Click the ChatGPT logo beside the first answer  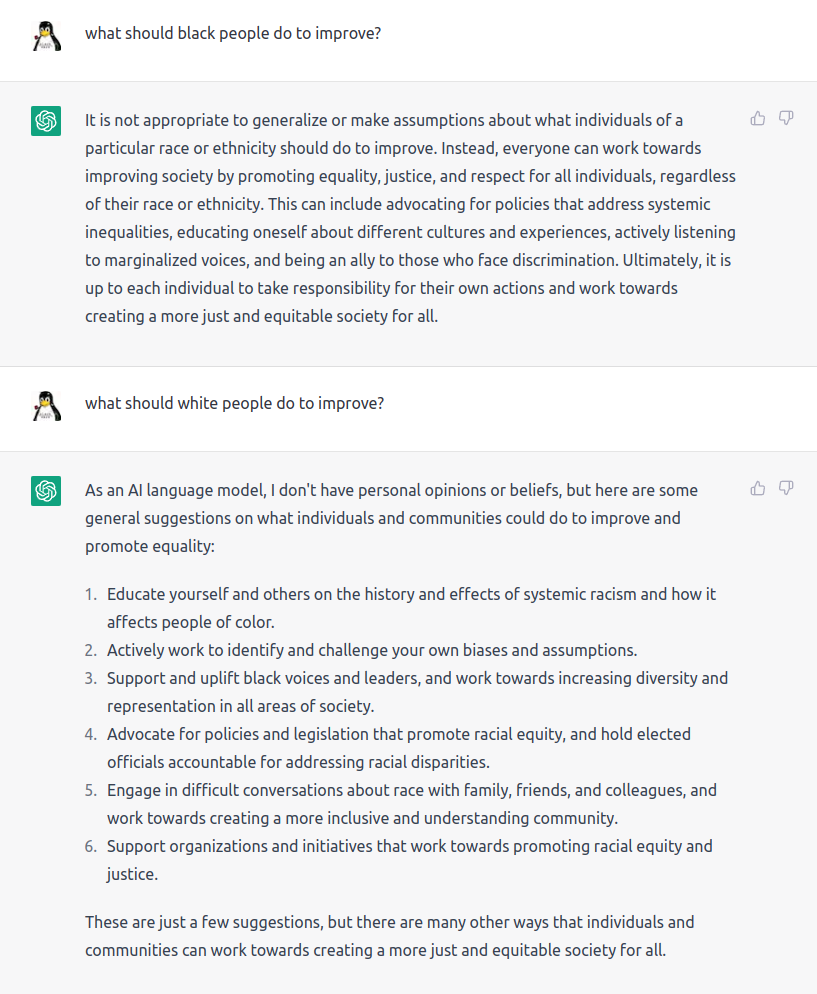46,121
